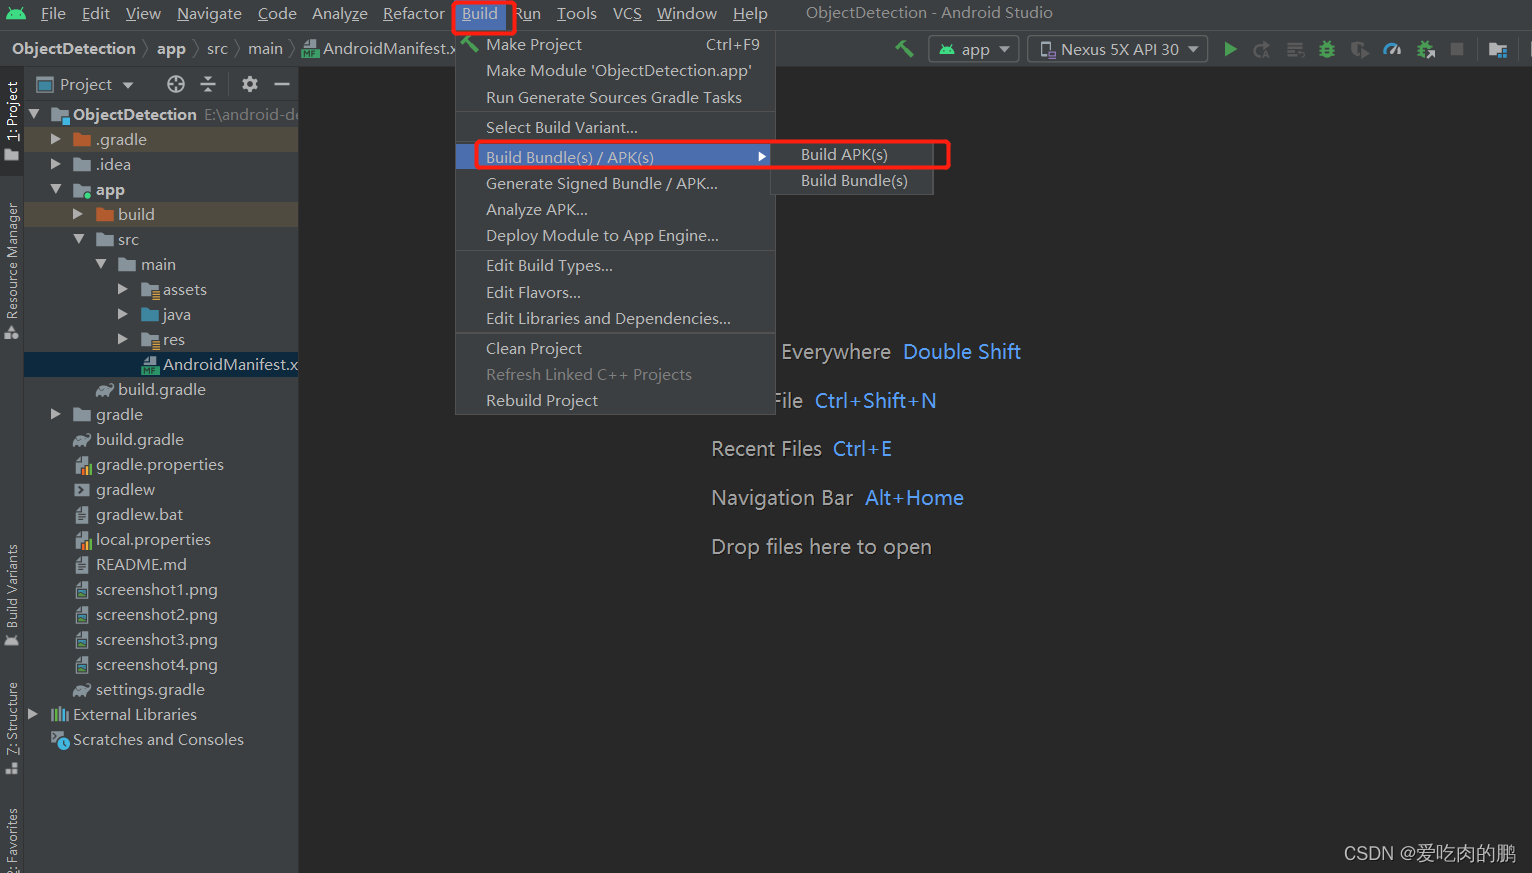
Task: Click the Make Project hammer icon in toolbar
Action: (904, 49)
